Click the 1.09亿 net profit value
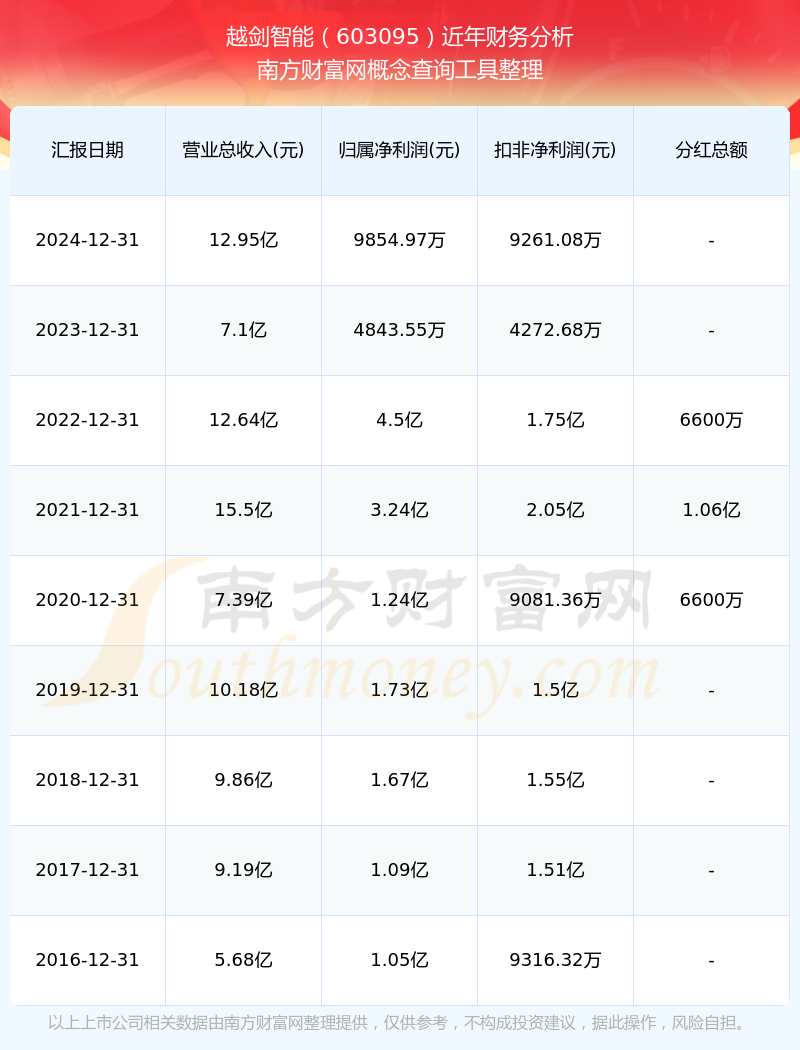 pos(400,870)
